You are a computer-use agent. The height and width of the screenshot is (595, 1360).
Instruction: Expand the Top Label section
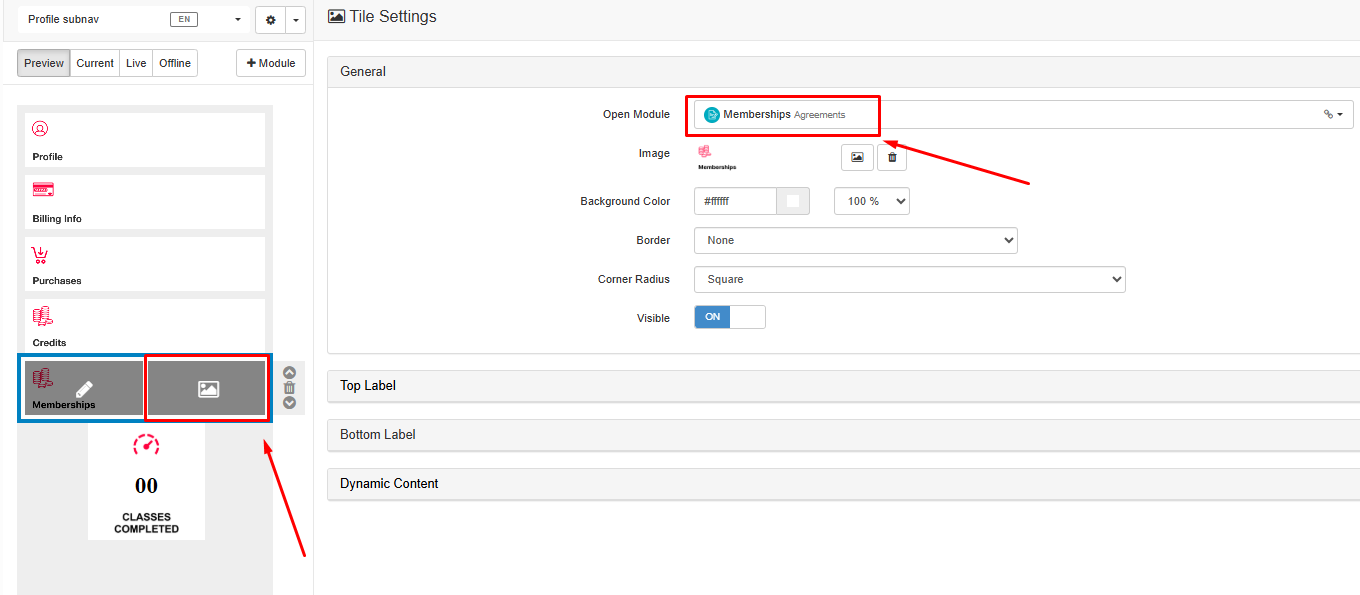pos(368,386)
